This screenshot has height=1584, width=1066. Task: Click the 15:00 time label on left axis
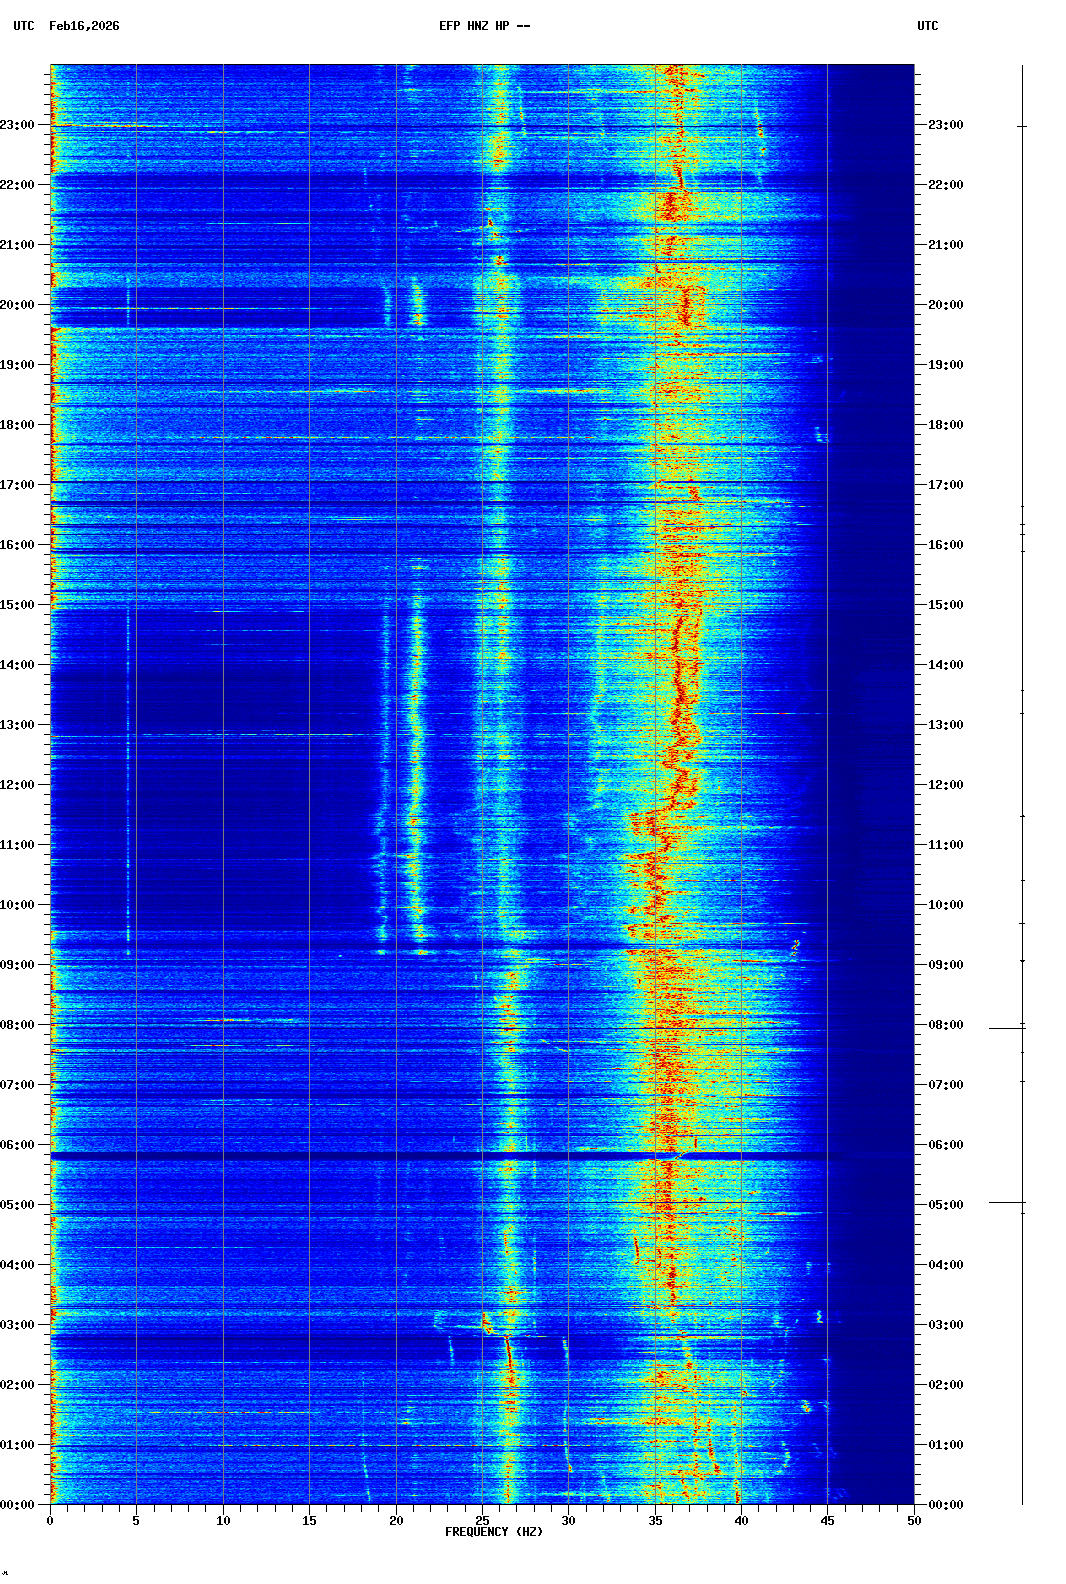[17, 605]
